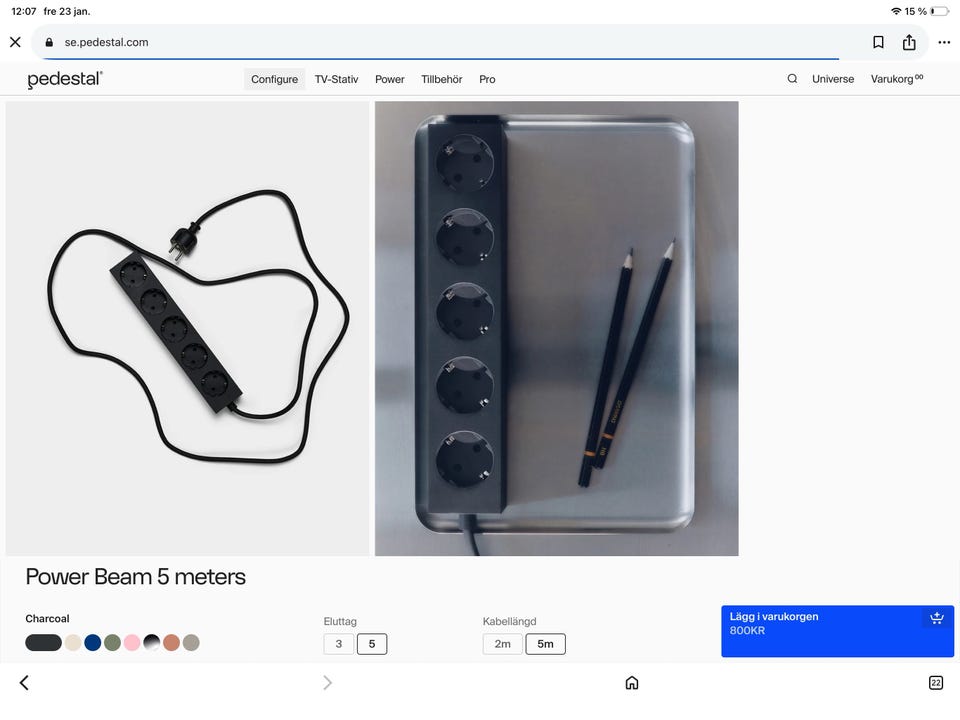Open the share sheet icon
This screenshot has height=720, width=960.
909,42
